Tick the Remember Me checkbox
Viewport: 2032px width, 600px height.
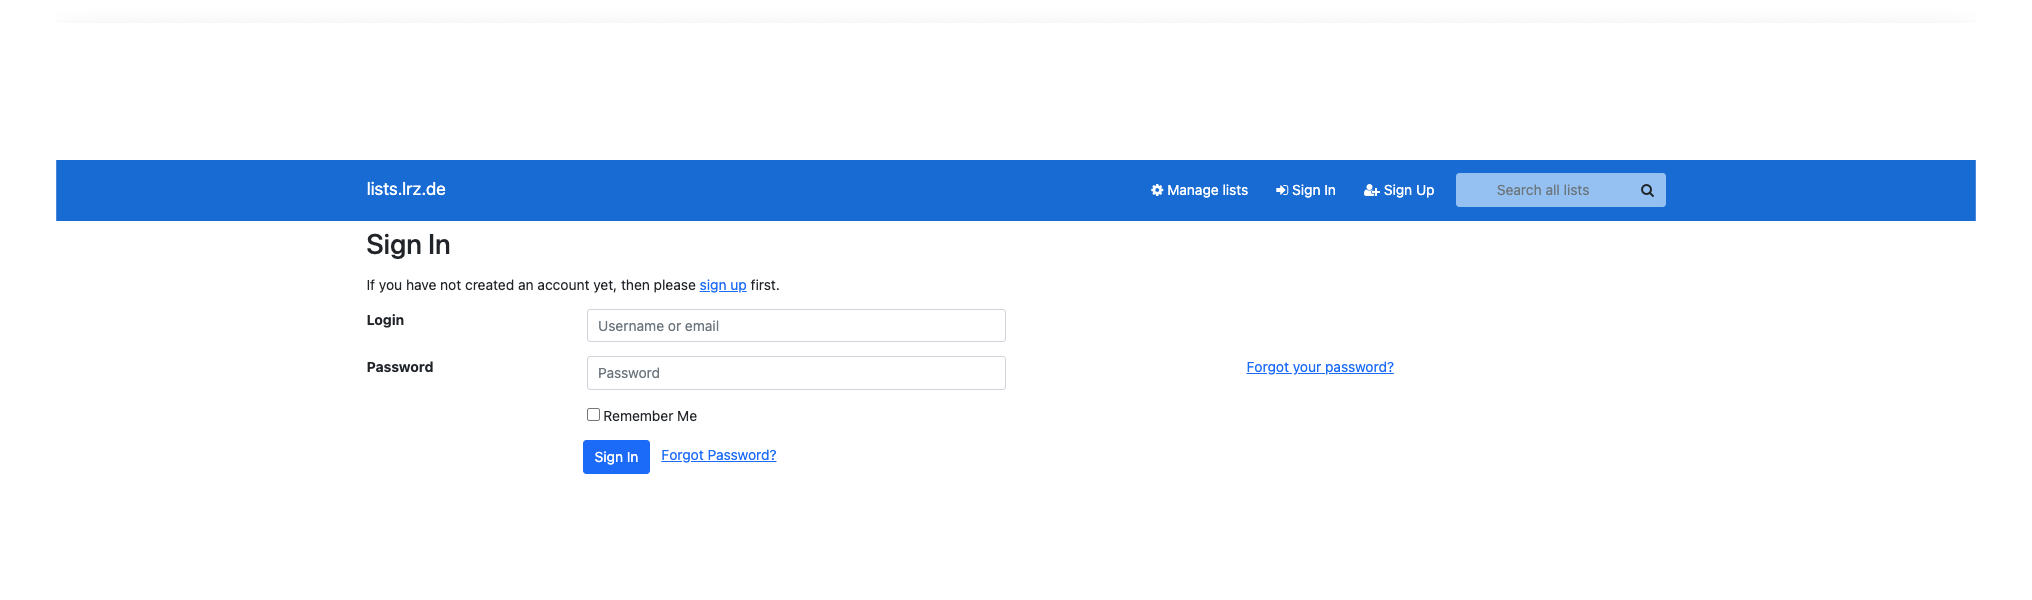[x=593, y=415]
